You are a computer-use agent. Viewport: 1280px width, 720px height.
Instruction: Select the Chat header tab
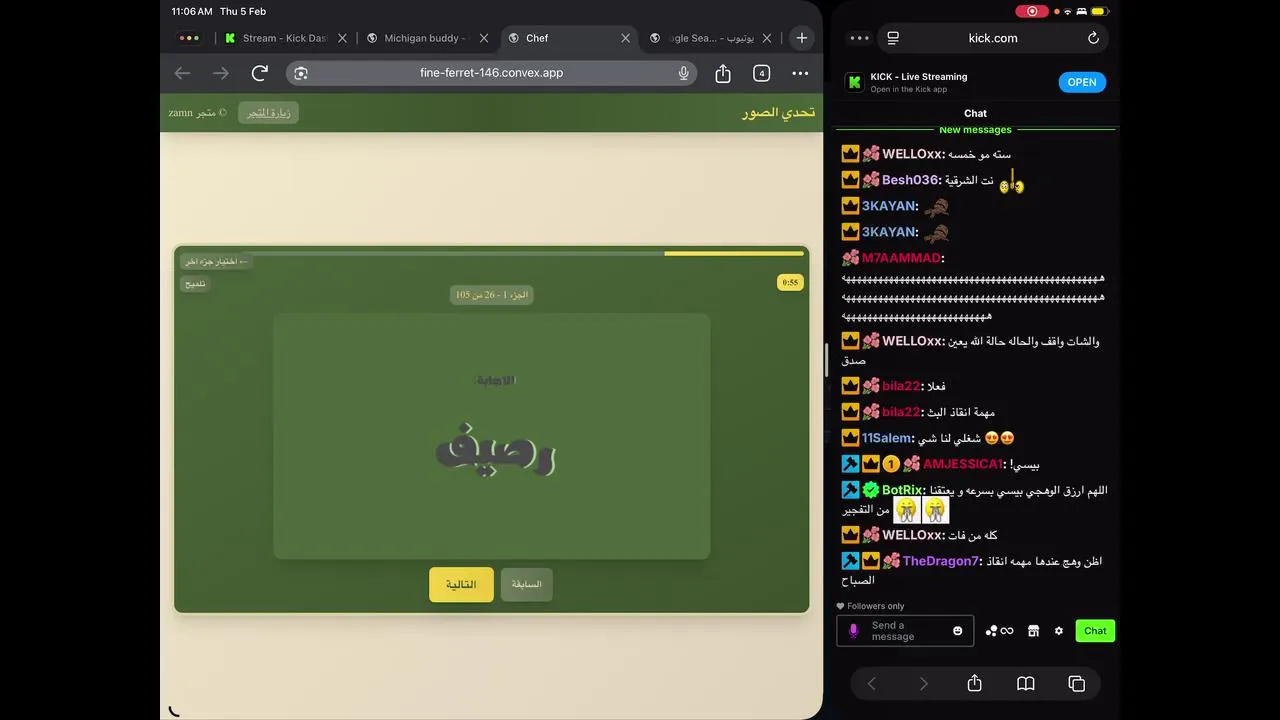(x=975, y=113)
